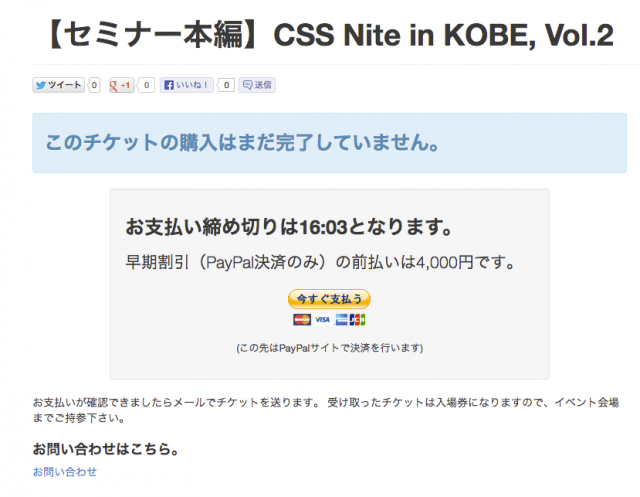Click the VISA card logo
This screenshot has height=497, width=640.
(x=322, y=320)
